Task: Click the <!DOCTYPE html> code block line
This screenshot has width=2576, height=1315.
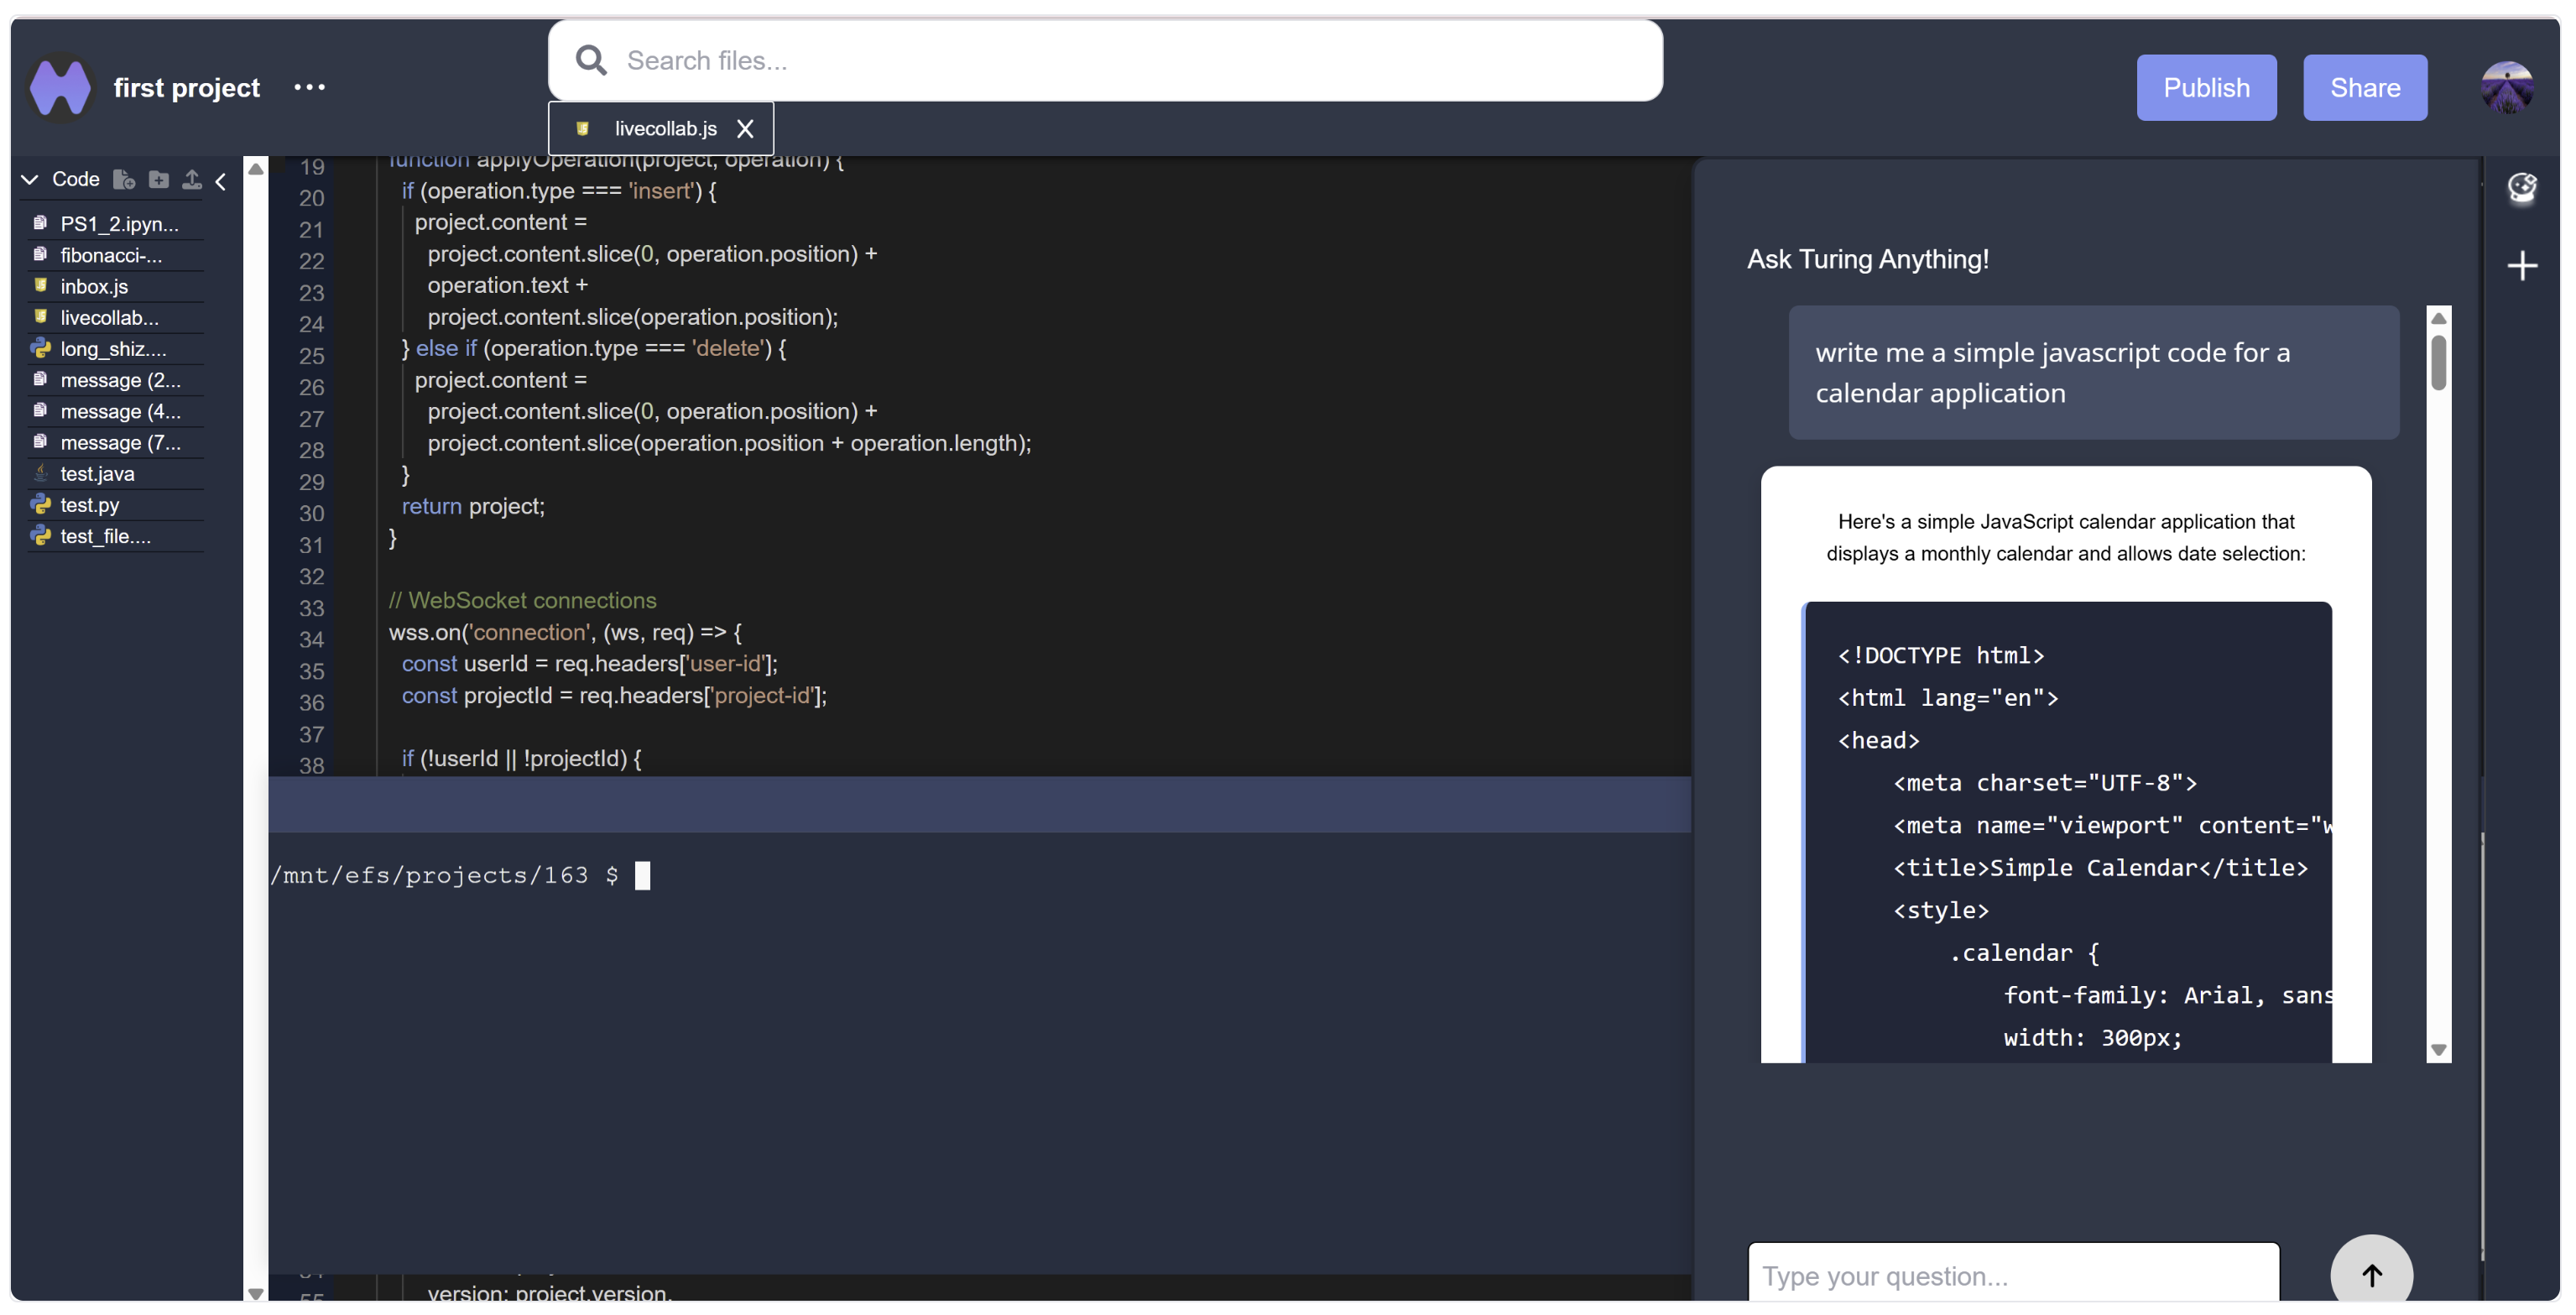Action: pyautogui.click(x=1940, y=655)
